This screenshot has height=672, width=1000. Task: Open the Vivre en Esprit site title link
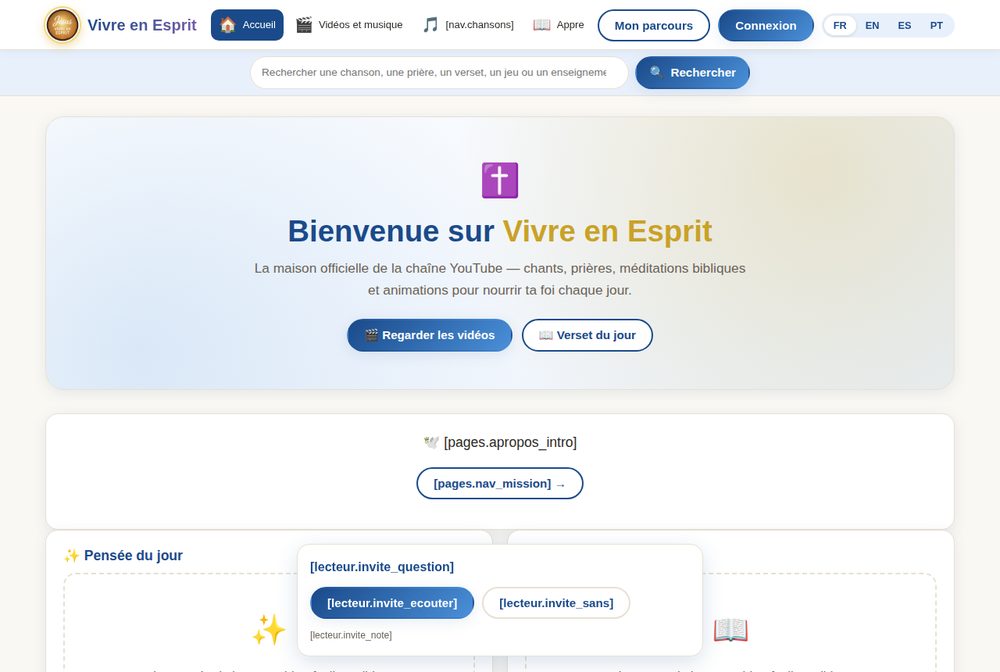142,25
